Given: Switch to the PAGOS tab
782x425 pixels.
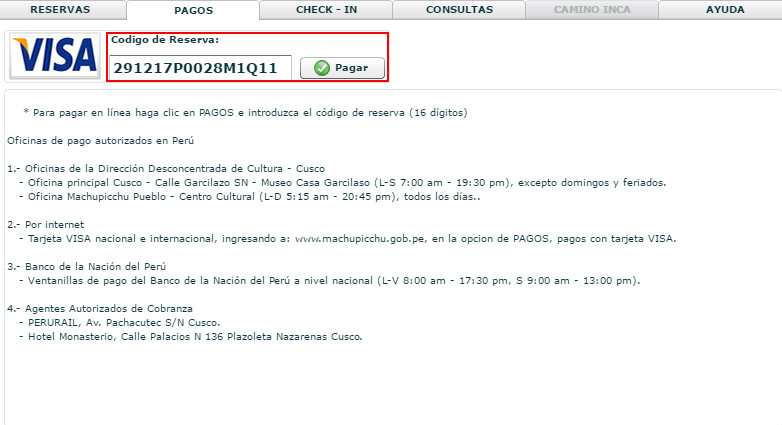Looking at the screenshot, I should 194,10.
